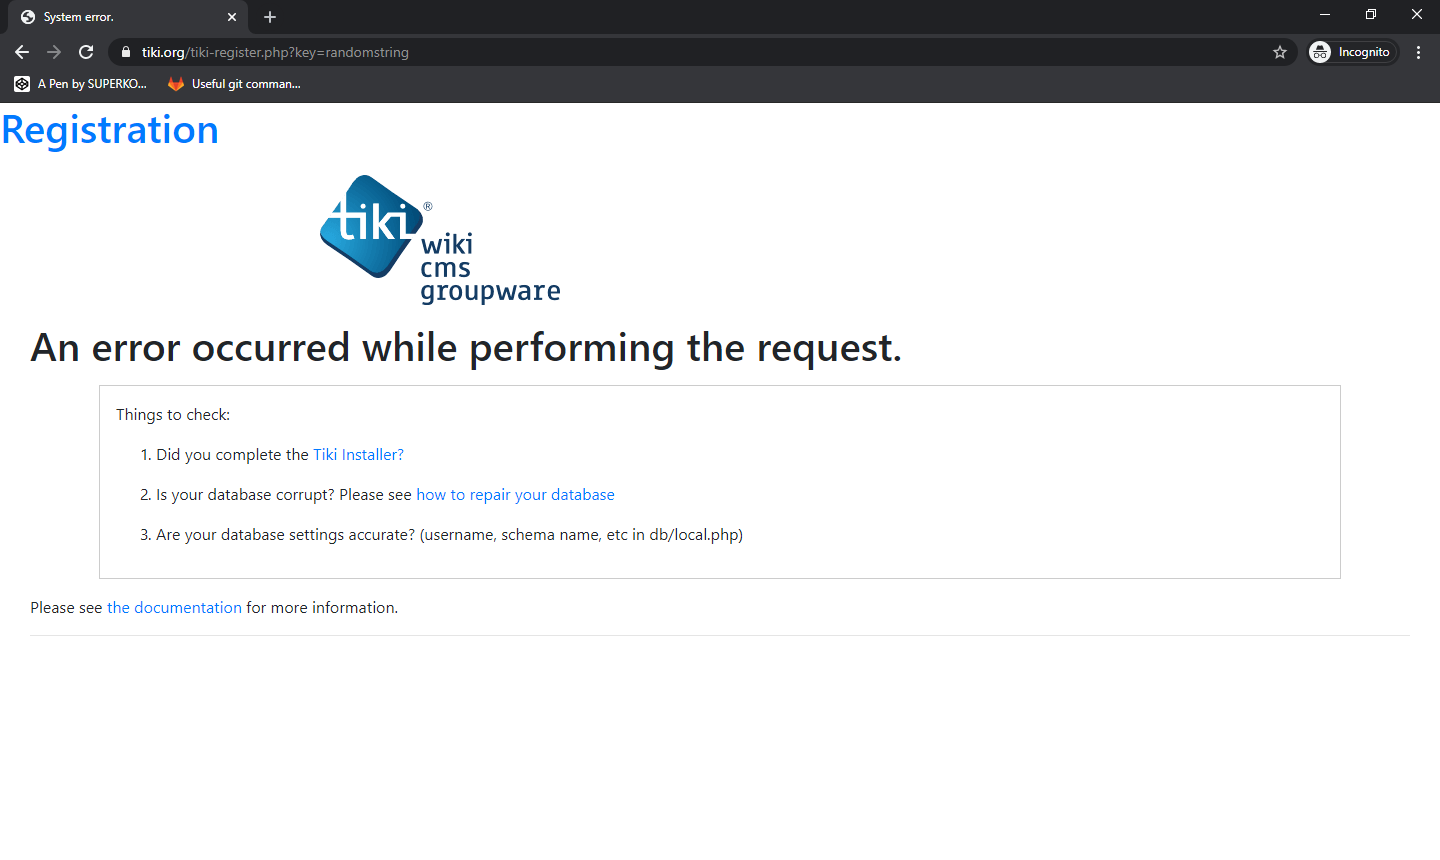Click the GitLab bookmark favicon

point(176,84)
